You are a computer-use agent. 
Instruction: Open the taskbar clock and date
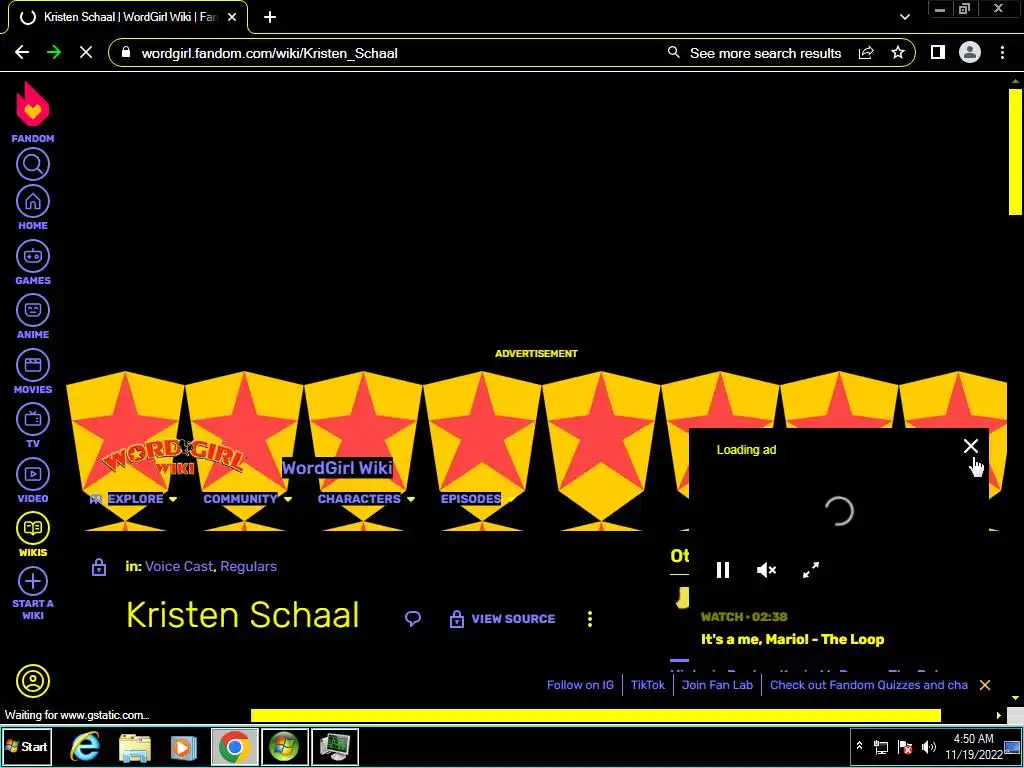tap(973, 746)
